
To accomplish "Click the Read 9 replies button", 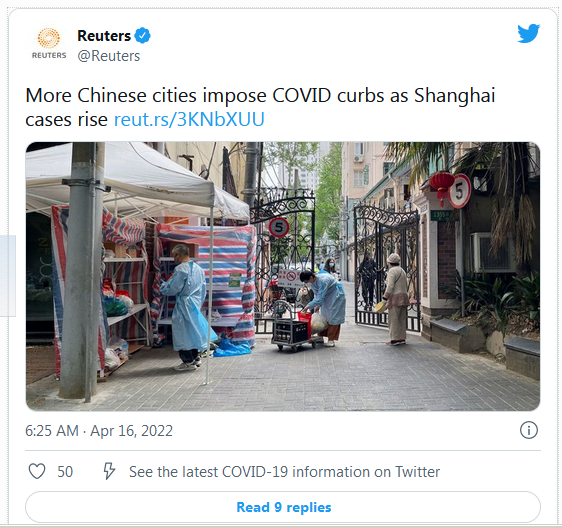I will tap(283, 507).
